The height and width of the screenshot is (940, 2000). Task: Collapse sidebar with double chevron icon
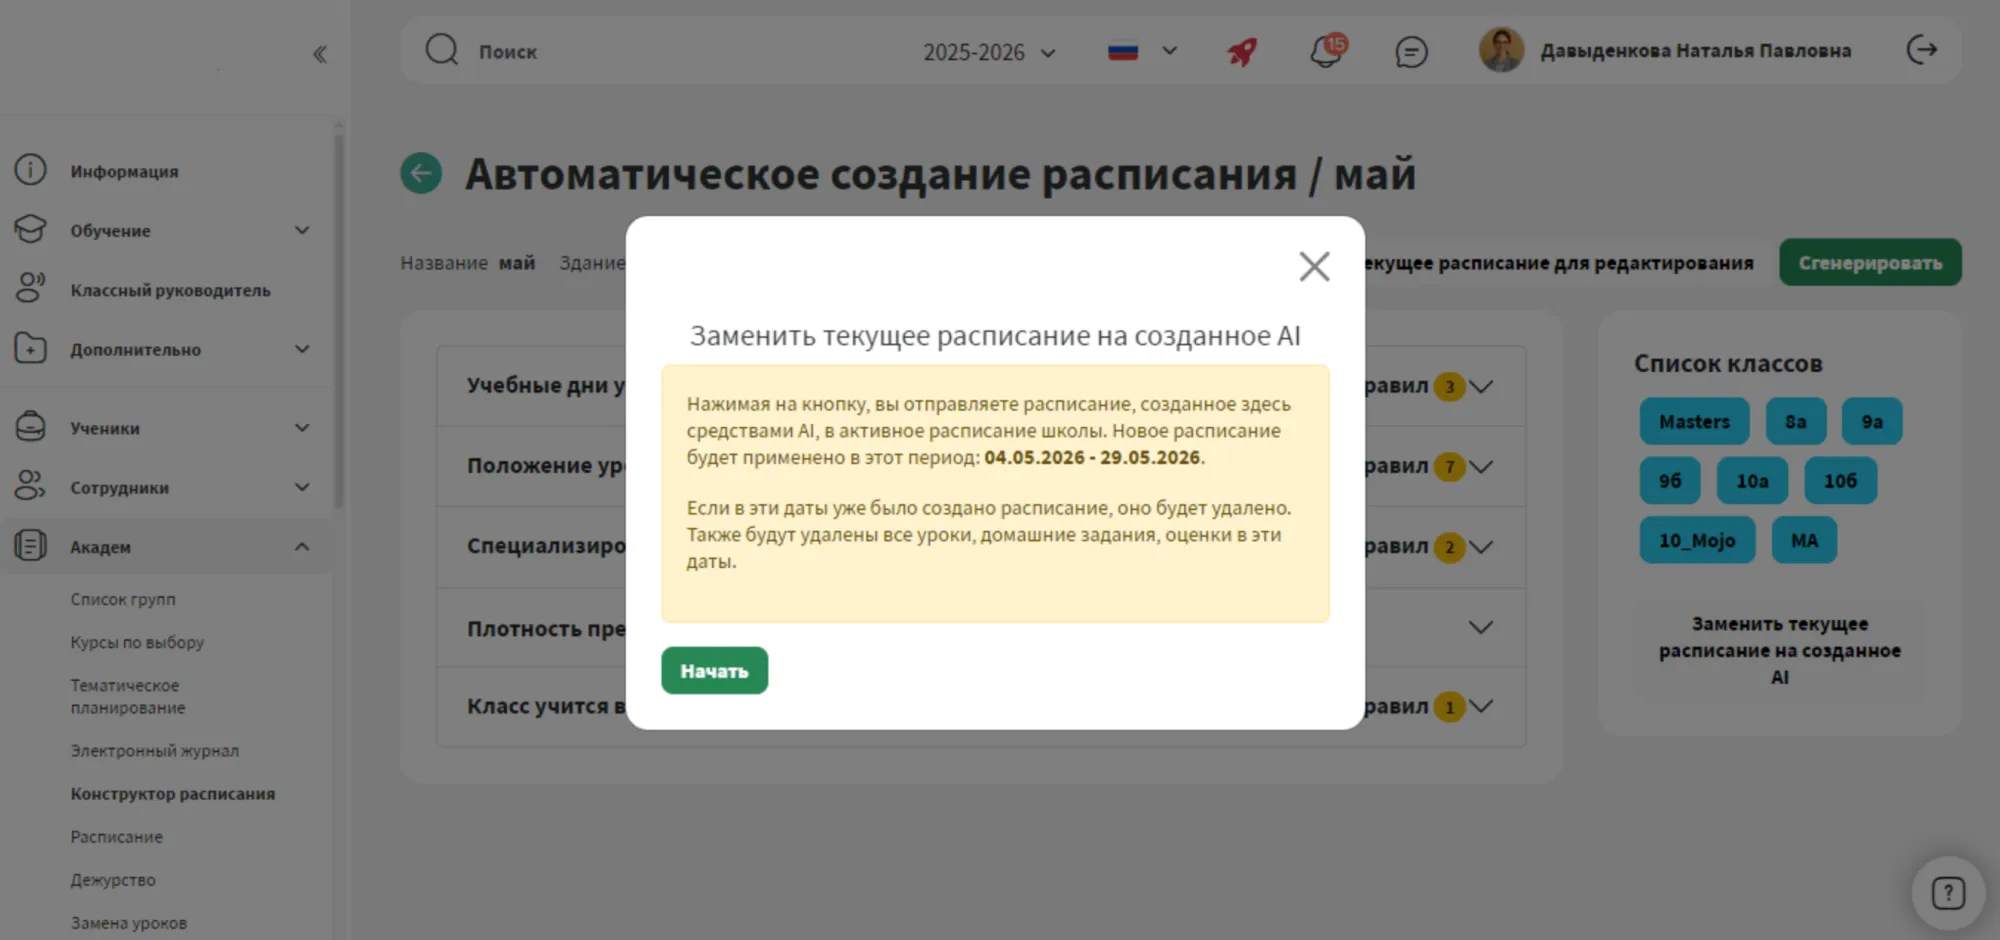tap(320, 54)
